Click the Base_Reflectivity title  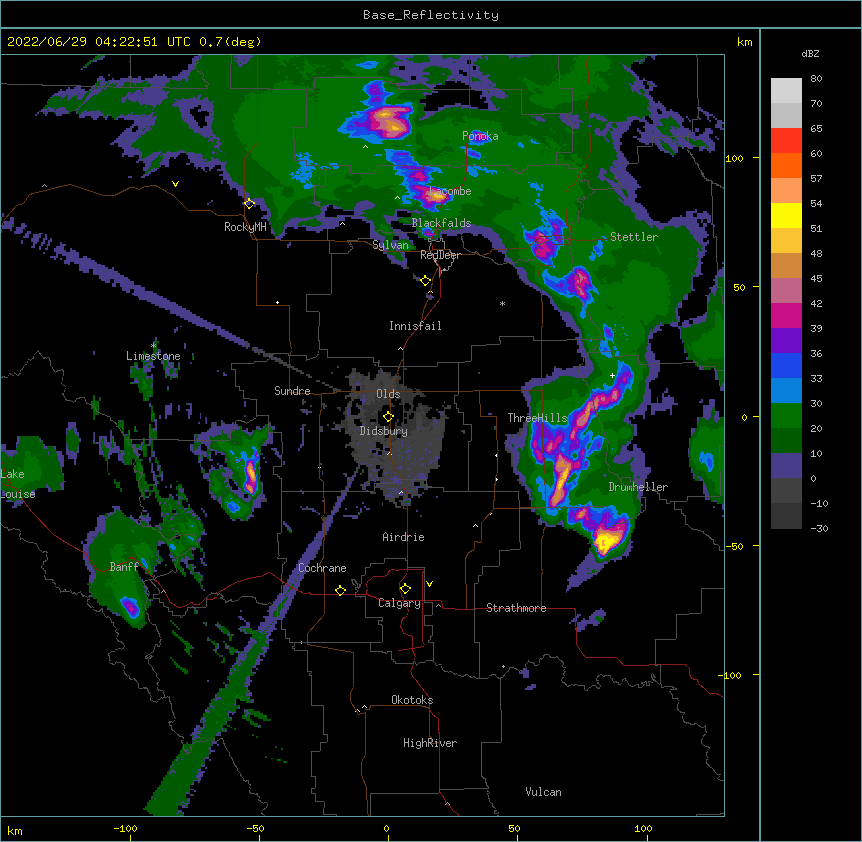coord(431,15)
